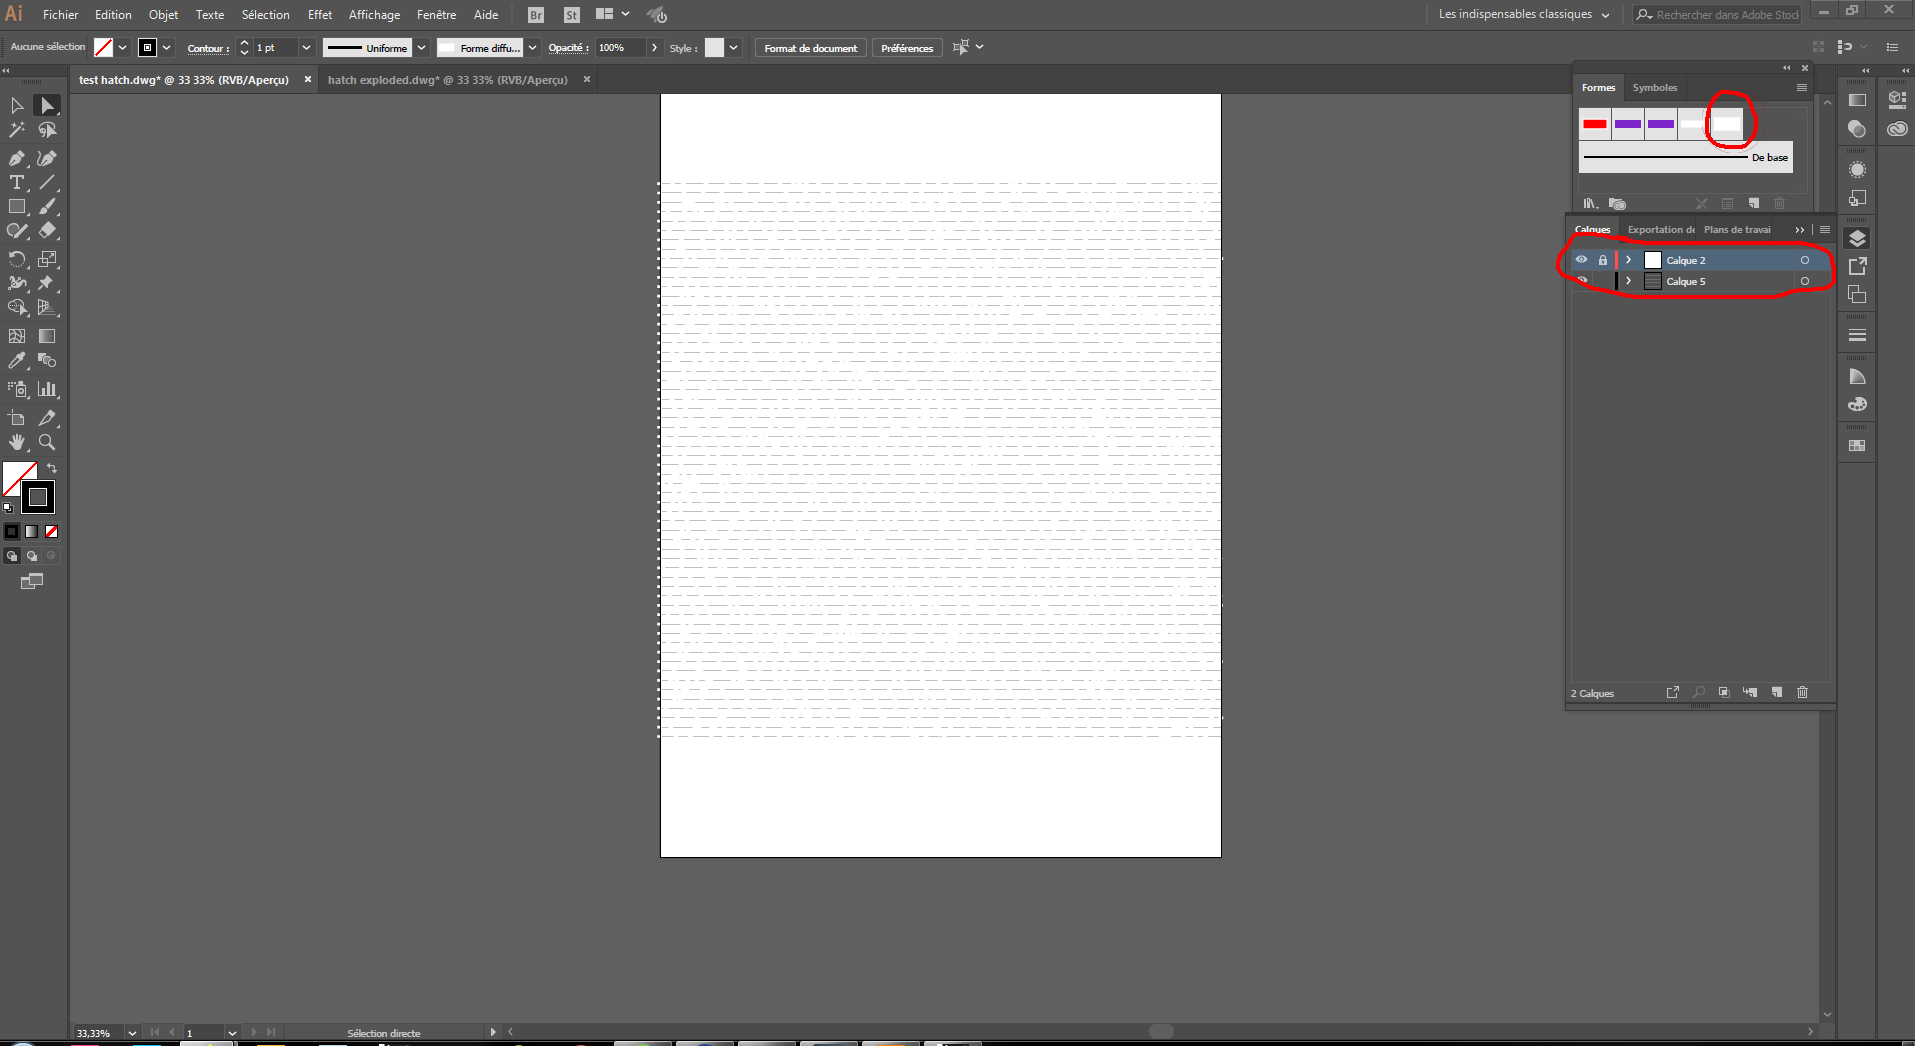
Task: Click the trash icon in the Formes panel
Action: [1780, 203]
